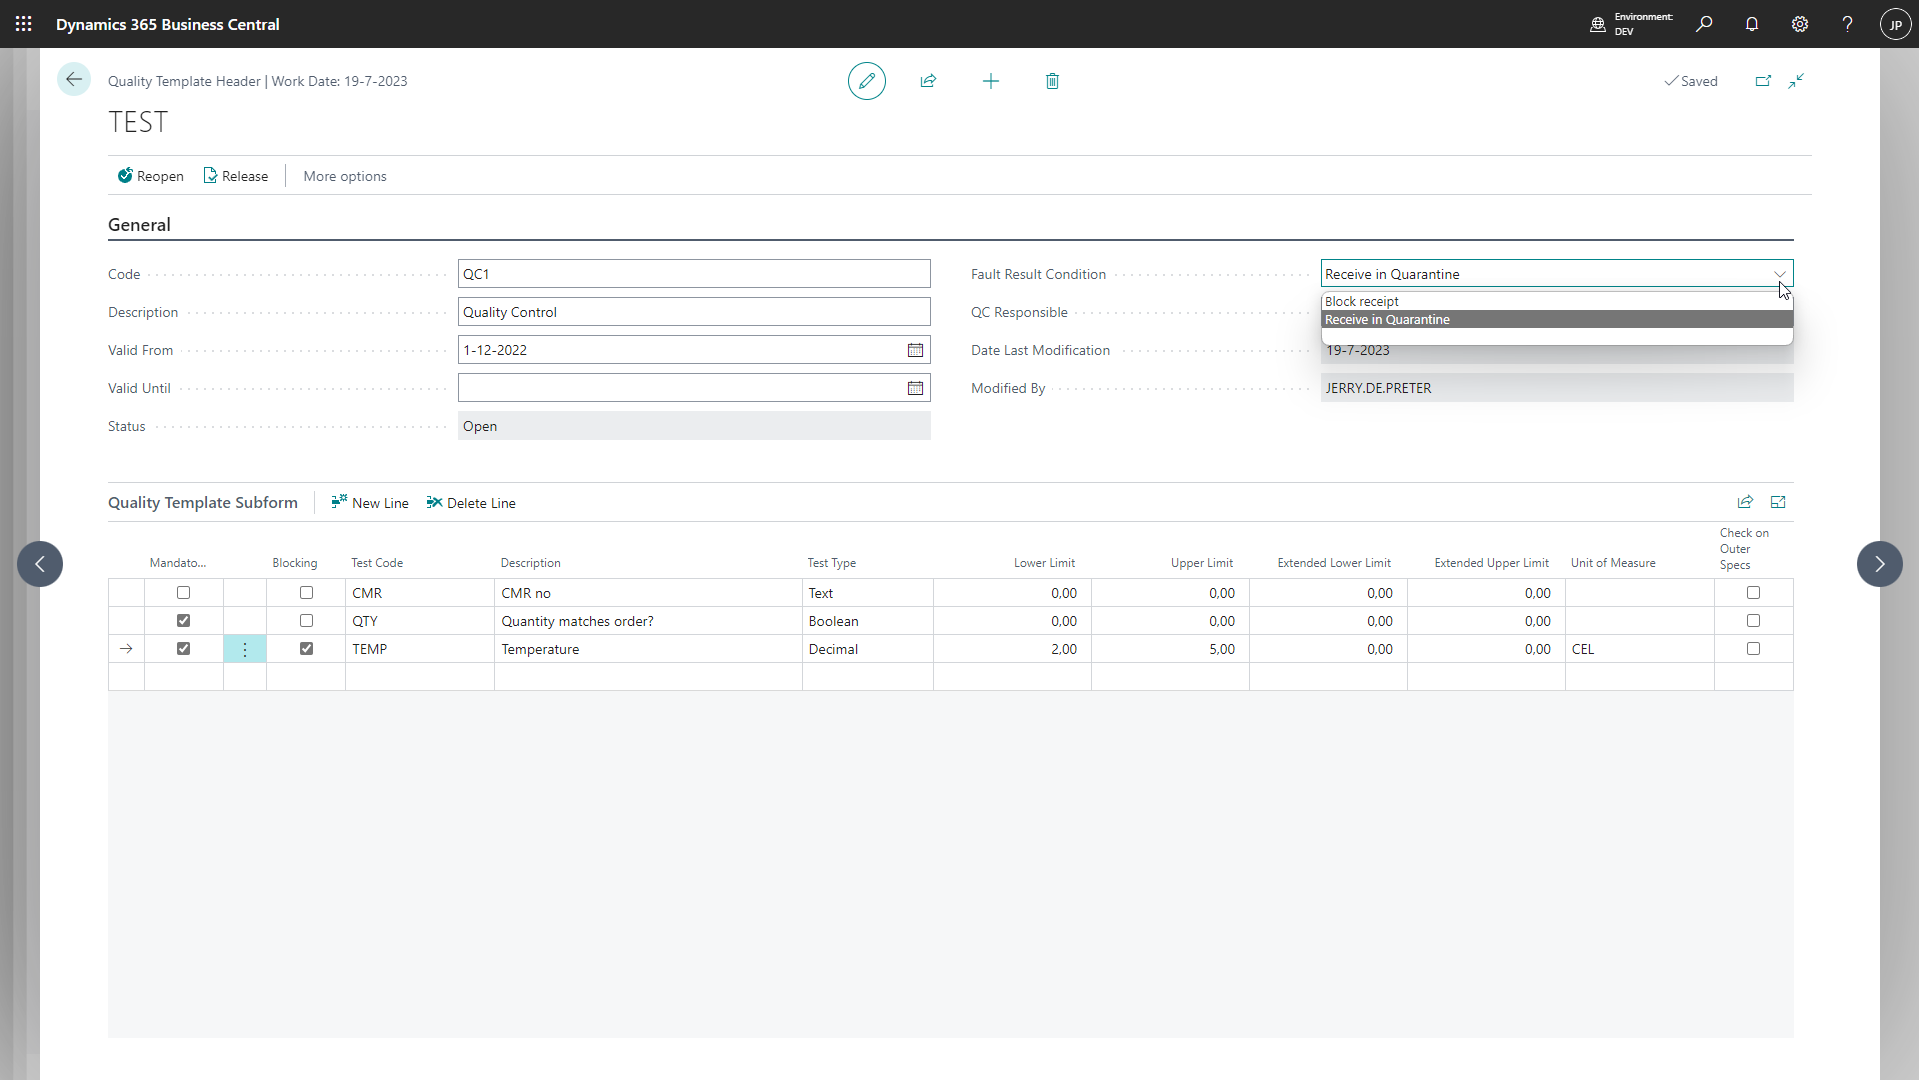Viewport: 1919px width, 1080px height.
Task: Click the Release action
Action: [x=236, y=176]
